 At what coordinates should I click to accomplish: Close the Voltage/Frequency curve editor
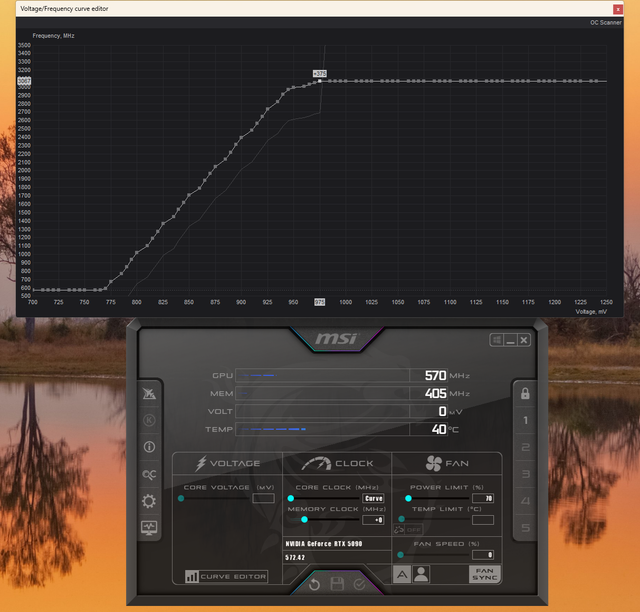tap(618, 9)
